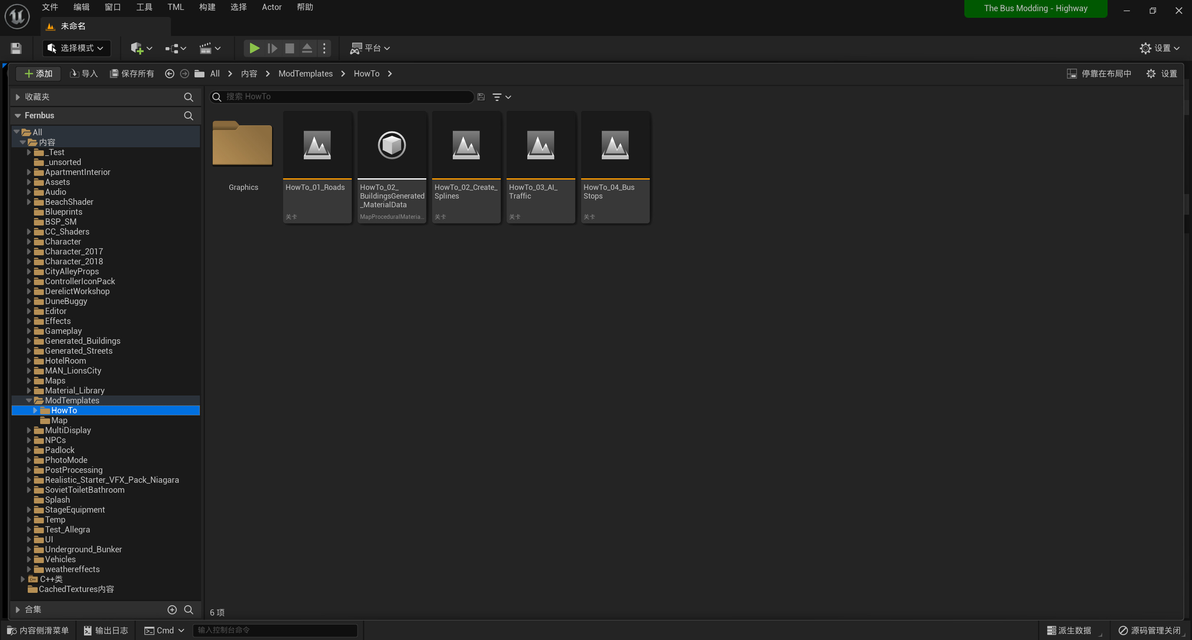The width and height of the screenshot is (1192, 640).
Task: Click the skip frame playback button
Action: [272, 48]
